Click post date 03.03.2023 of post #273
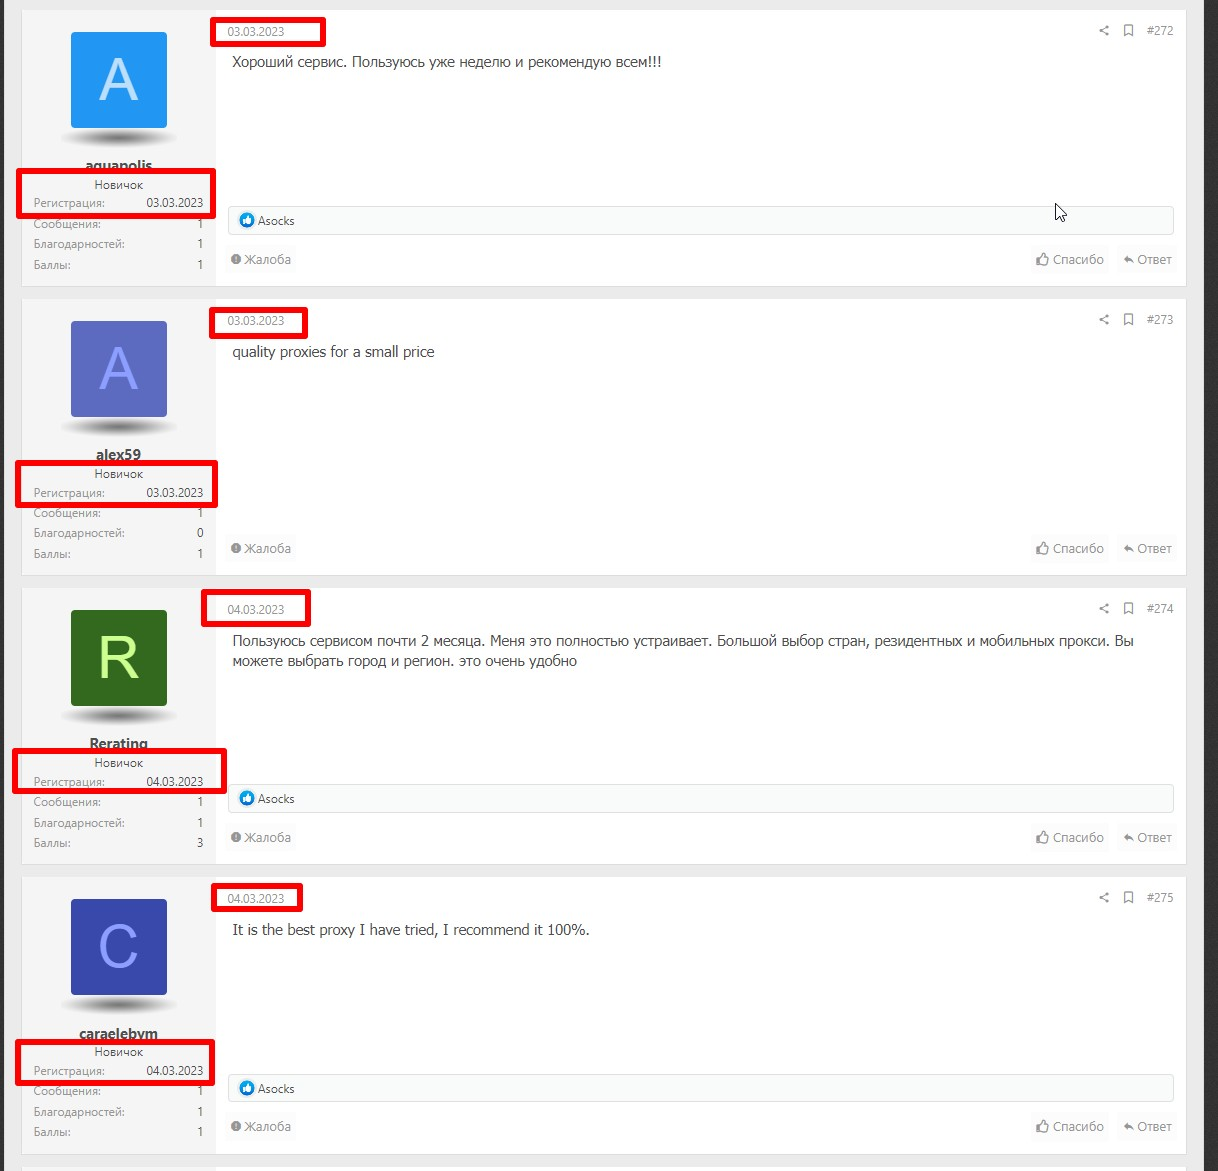The image size is (1218, 1171). coord(256,321)
